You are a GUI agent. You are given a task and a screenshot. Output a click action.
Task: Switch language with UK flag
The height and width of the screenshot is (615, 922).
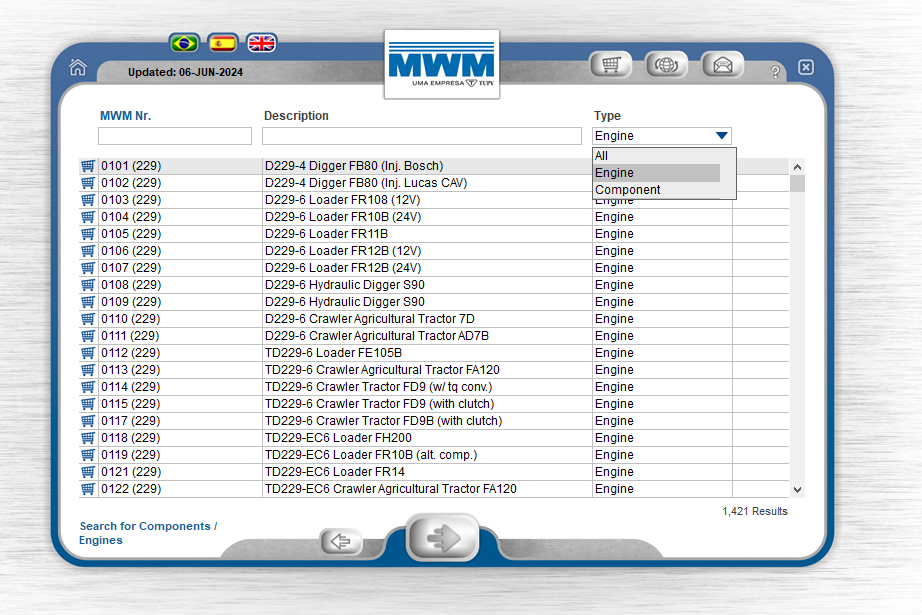(x=261, y=43)
